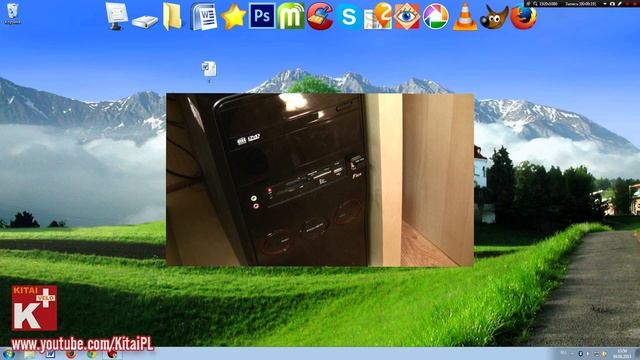Switch to the red app in taskbar
The width and height of the screenshot is (640, 360).
pos(113,354)
